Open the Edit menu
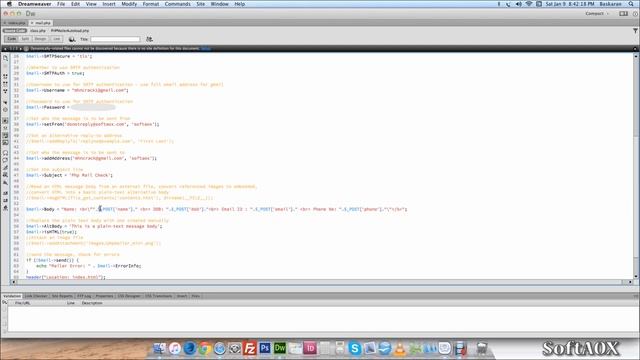Image resolution: width=640 pixels, height=360 pixels. [x=76, y=4]
